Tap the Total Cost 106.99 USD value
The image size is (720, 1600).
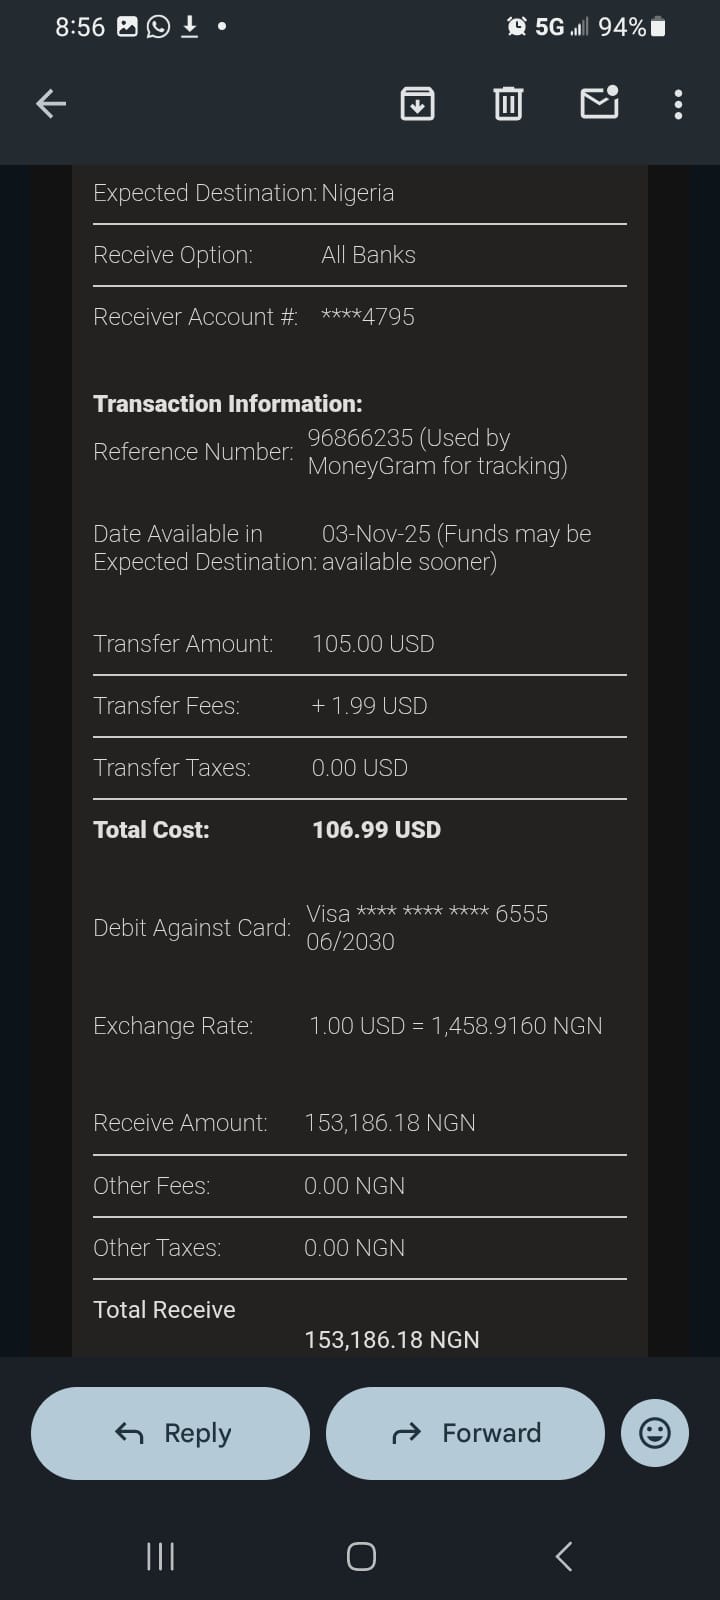point(376,829)
